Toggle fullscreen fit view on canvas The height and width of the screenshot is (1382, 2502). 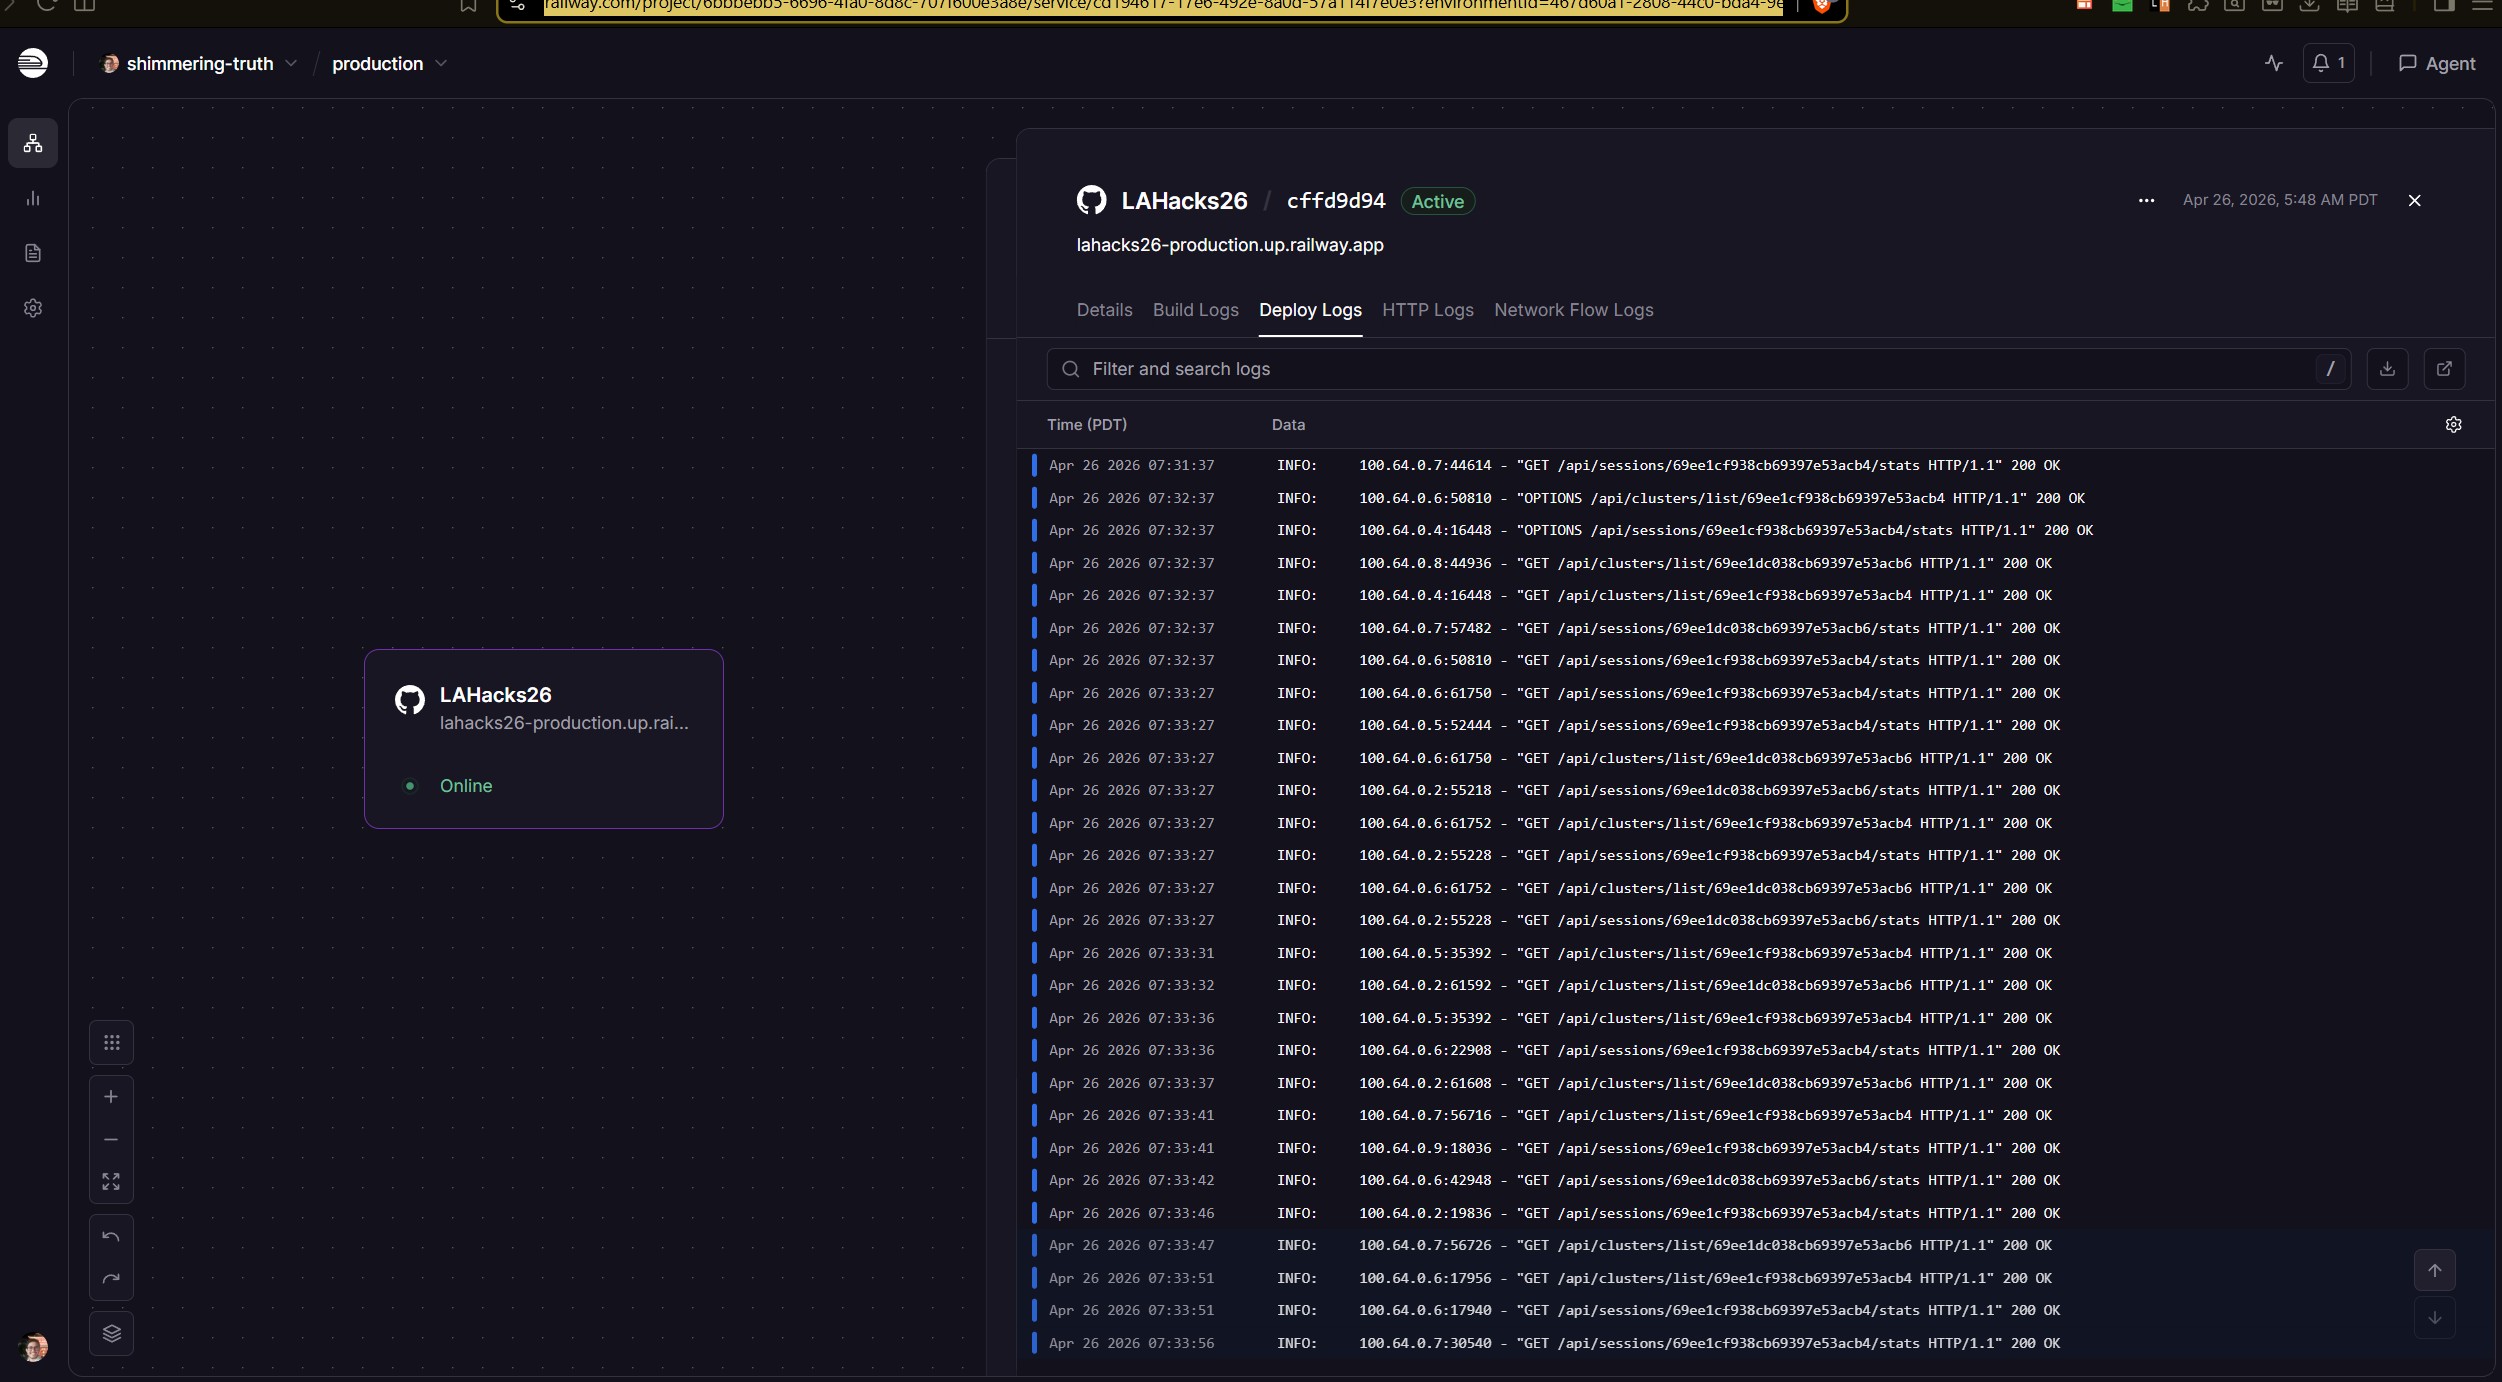[111, 1182]
